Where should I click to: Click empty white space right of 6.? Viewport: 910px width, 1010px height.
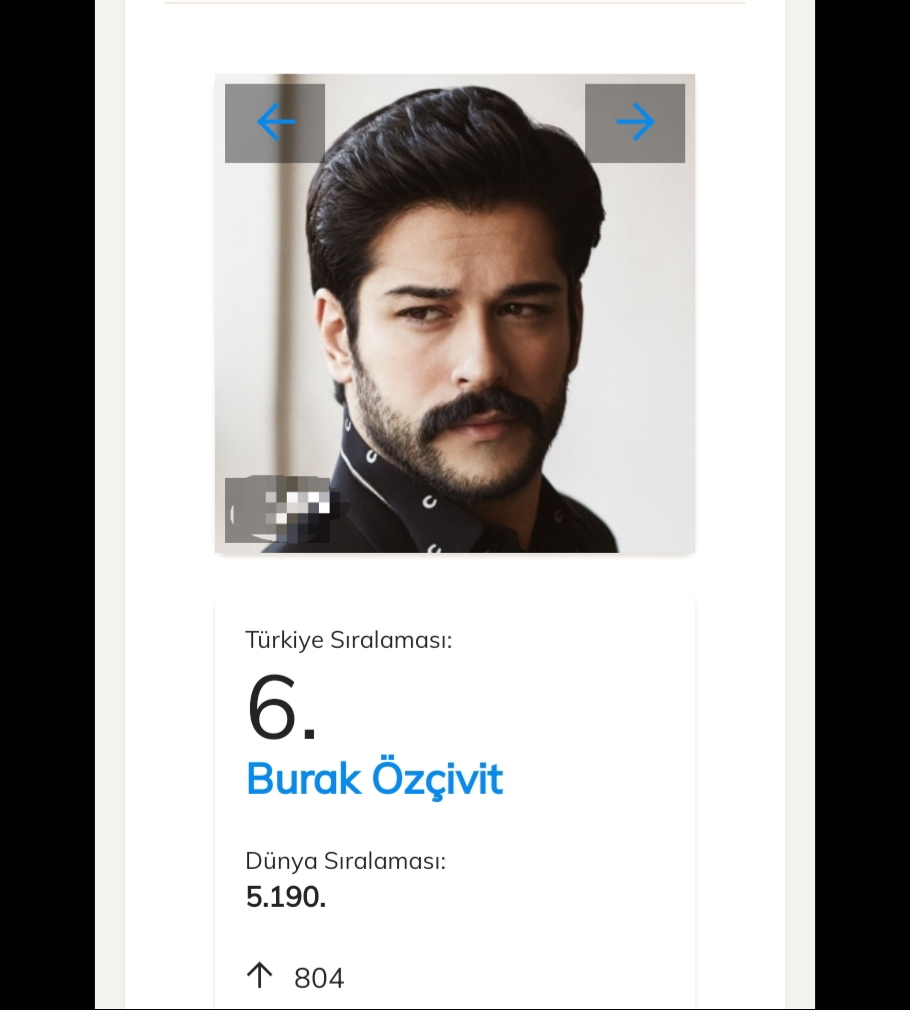[x=502, y=707]
